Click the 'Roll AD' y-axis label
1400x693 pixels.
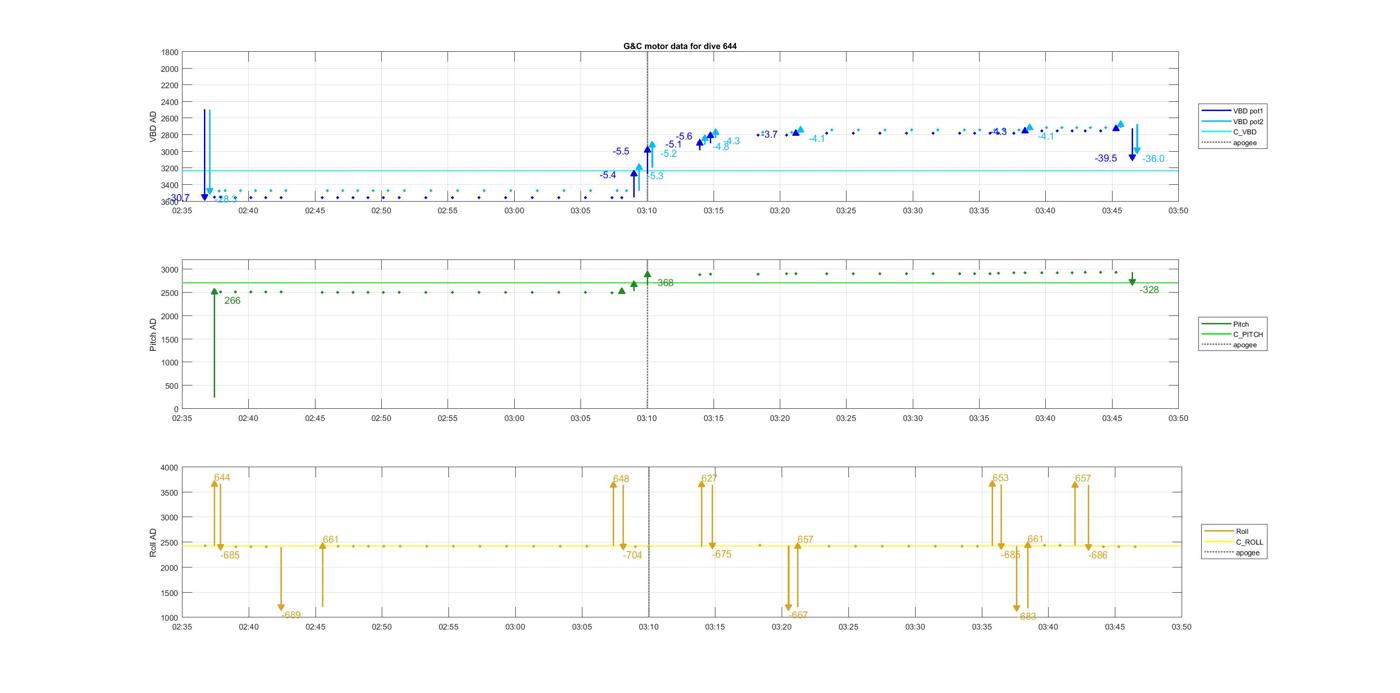pos(153,542)
